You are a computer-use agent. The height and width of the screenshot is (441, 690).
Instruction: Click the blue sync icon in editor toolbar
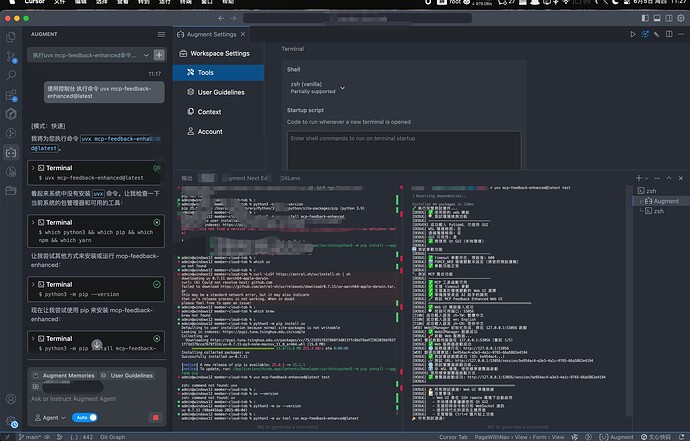click(x=645, y=34)
